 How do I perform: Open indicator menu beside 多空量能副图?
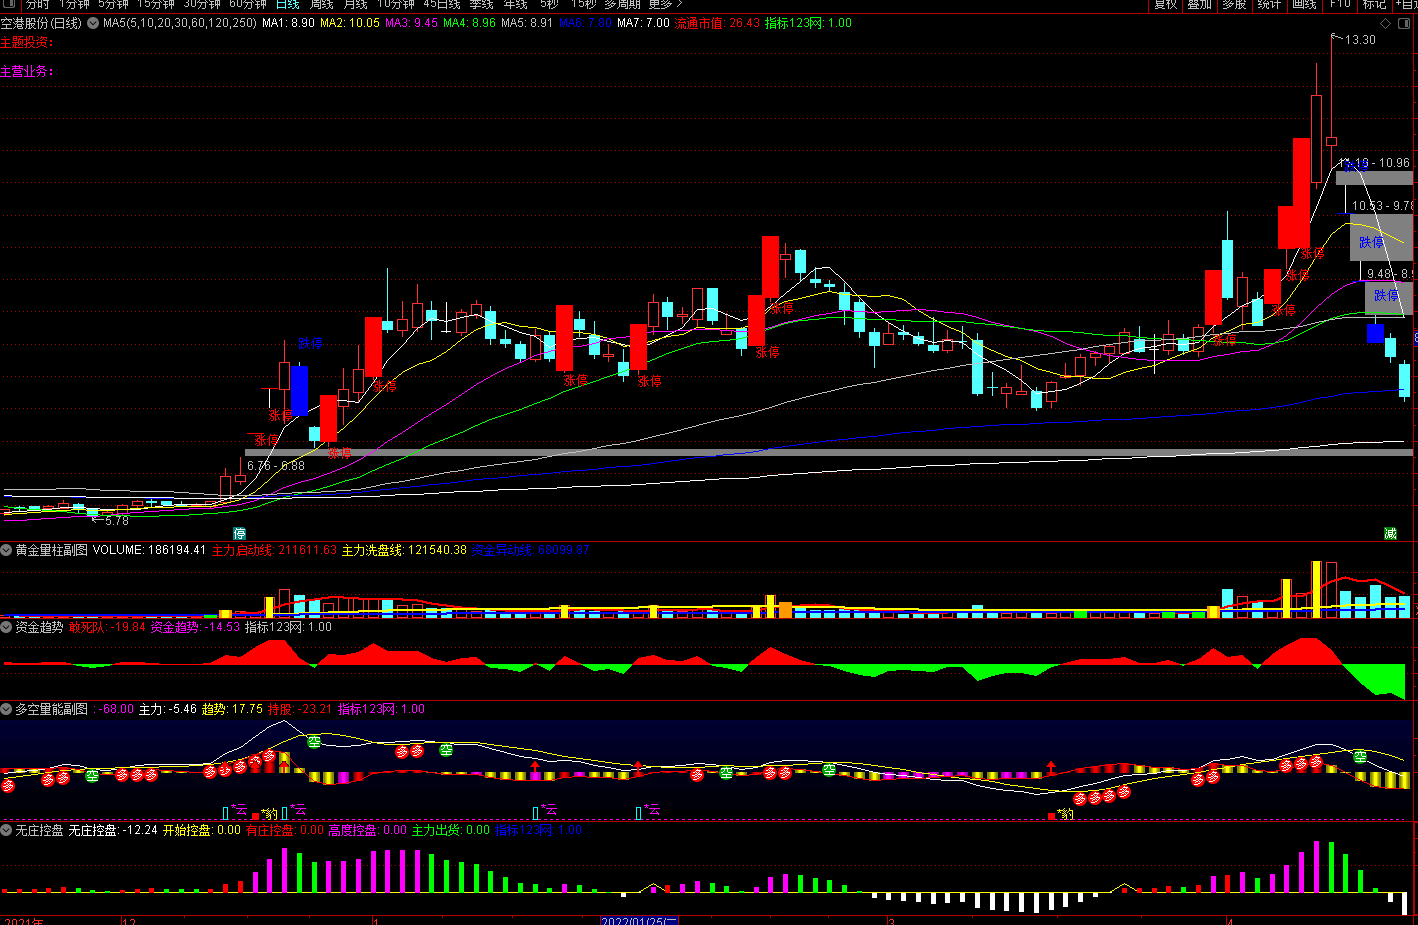[6, 709]
